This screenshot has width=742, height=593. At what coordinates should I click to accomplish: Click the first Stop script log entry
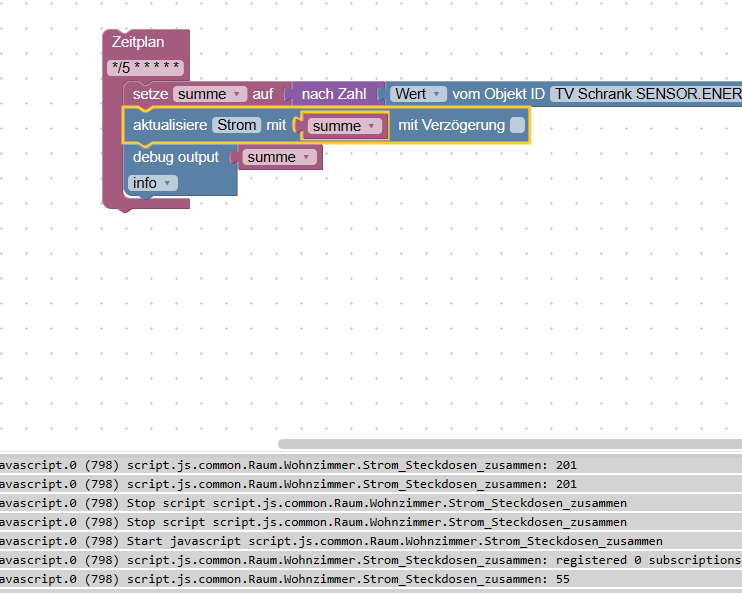pos(371,503)
